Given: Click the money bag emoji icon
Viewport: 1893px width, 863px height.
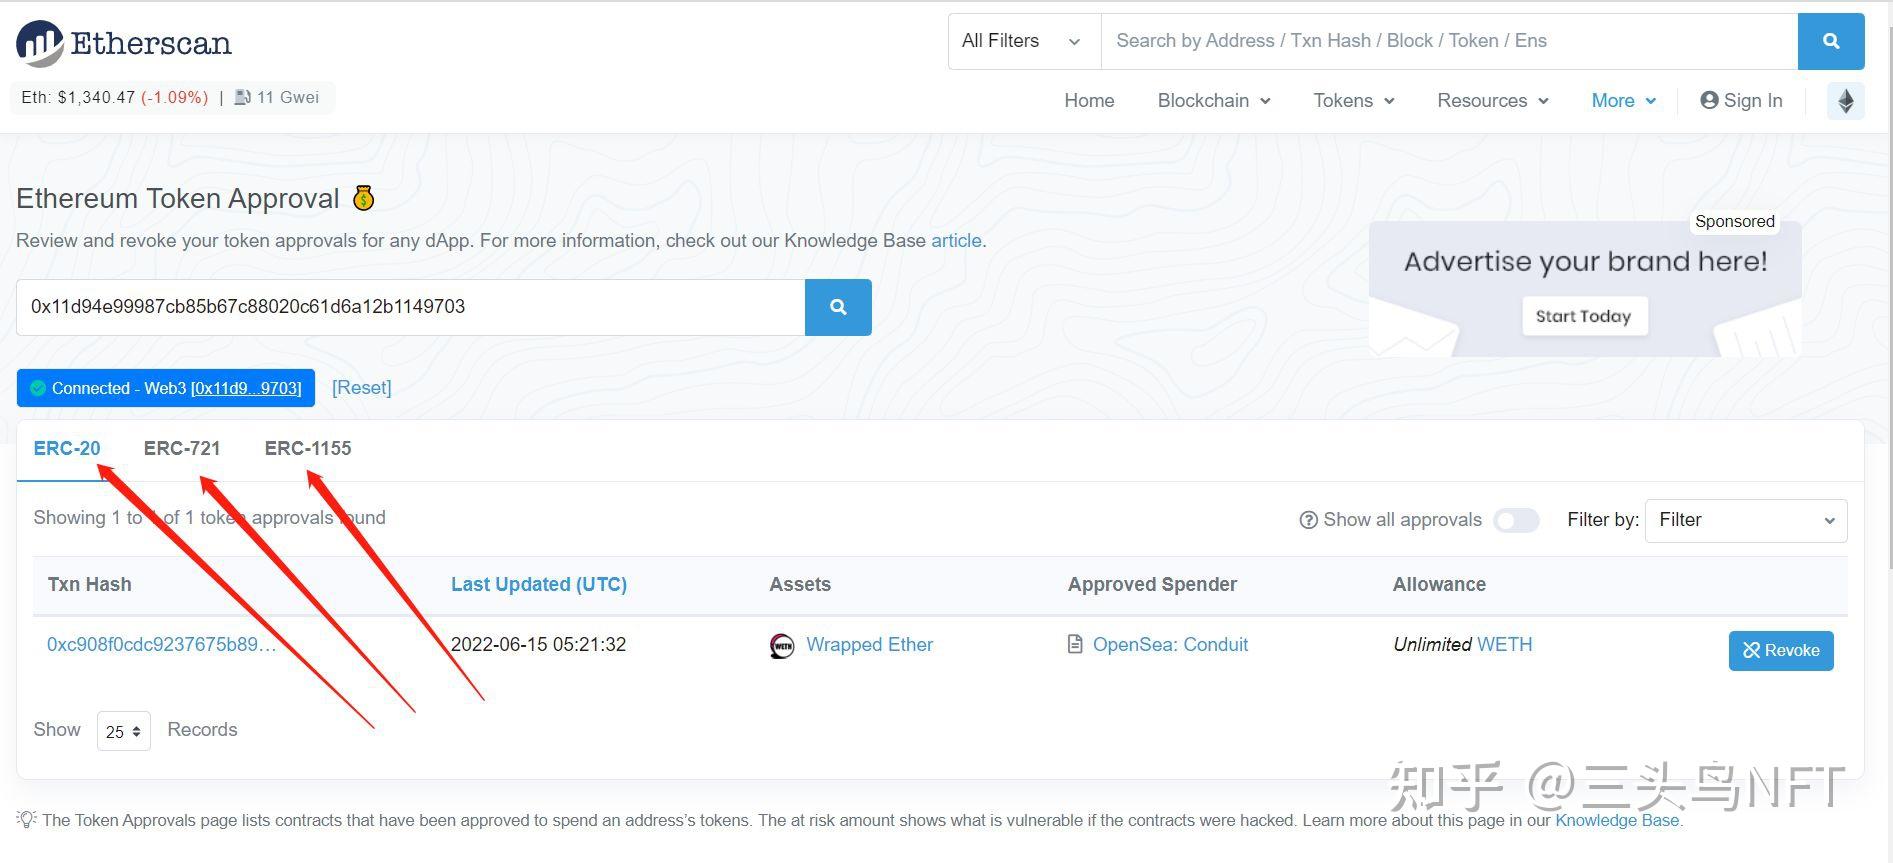Looking at the screenshot, I should 363,198.
